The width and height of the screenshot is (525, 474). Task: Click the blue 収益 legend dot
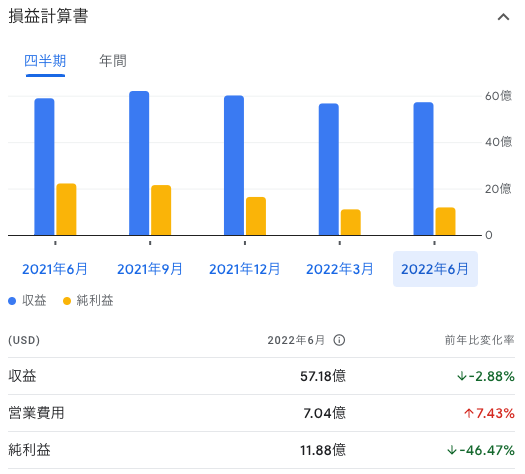tap(12, 301)
